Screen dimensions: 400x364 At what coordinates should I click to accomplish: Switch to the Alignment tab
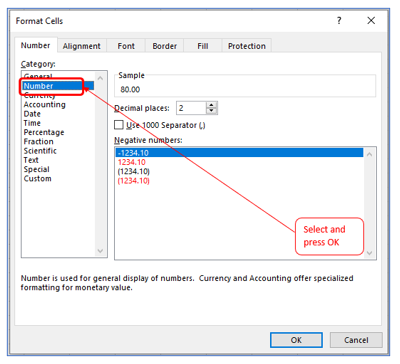pos(82,46)
